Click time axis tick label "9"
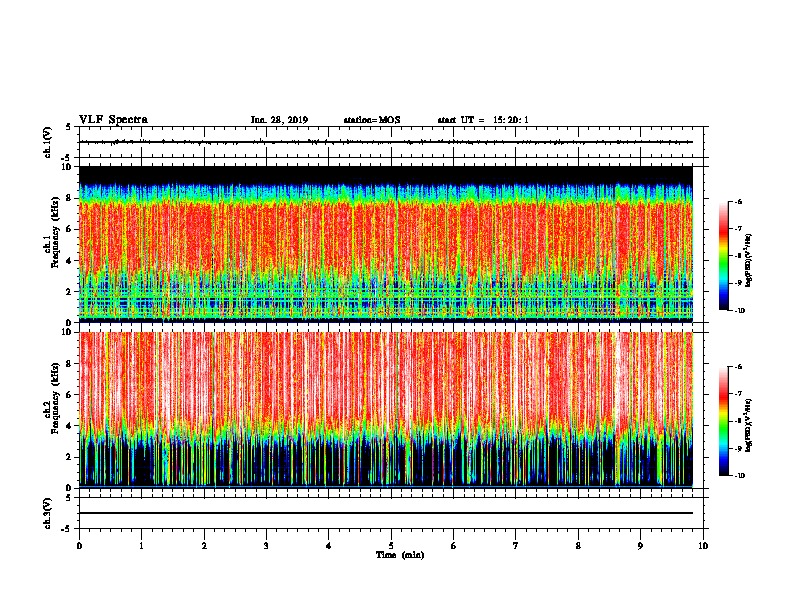 [640, 546]
